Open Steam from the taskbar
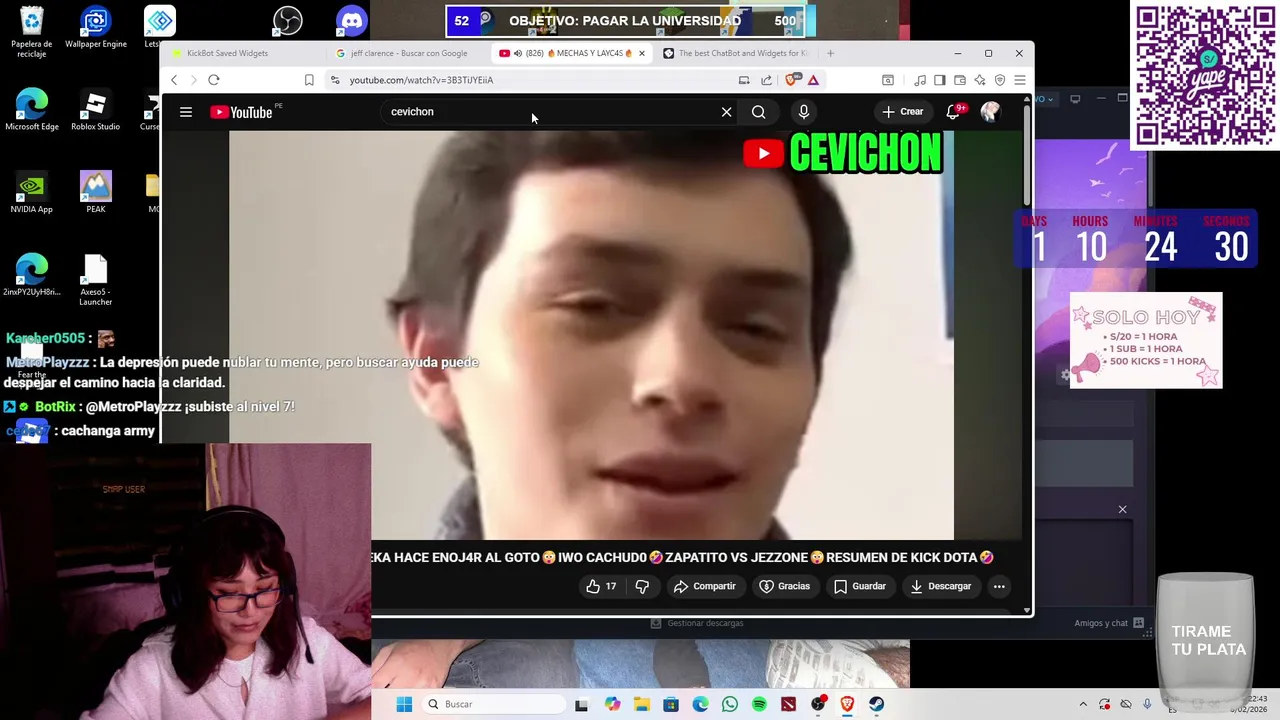 coord(876,704)
